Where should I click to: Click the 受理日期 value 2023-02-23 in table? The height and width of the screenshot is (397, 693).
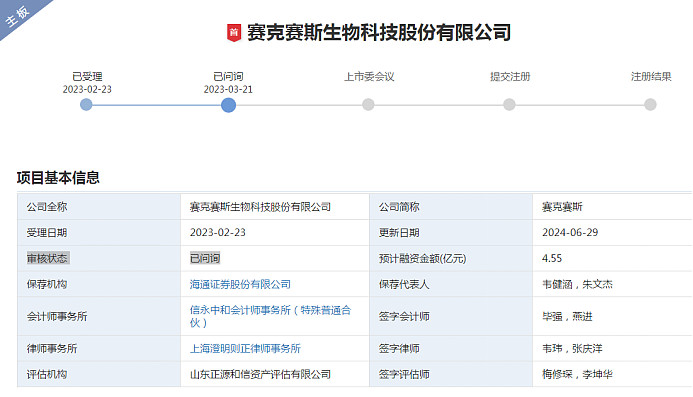coord(217,233)
